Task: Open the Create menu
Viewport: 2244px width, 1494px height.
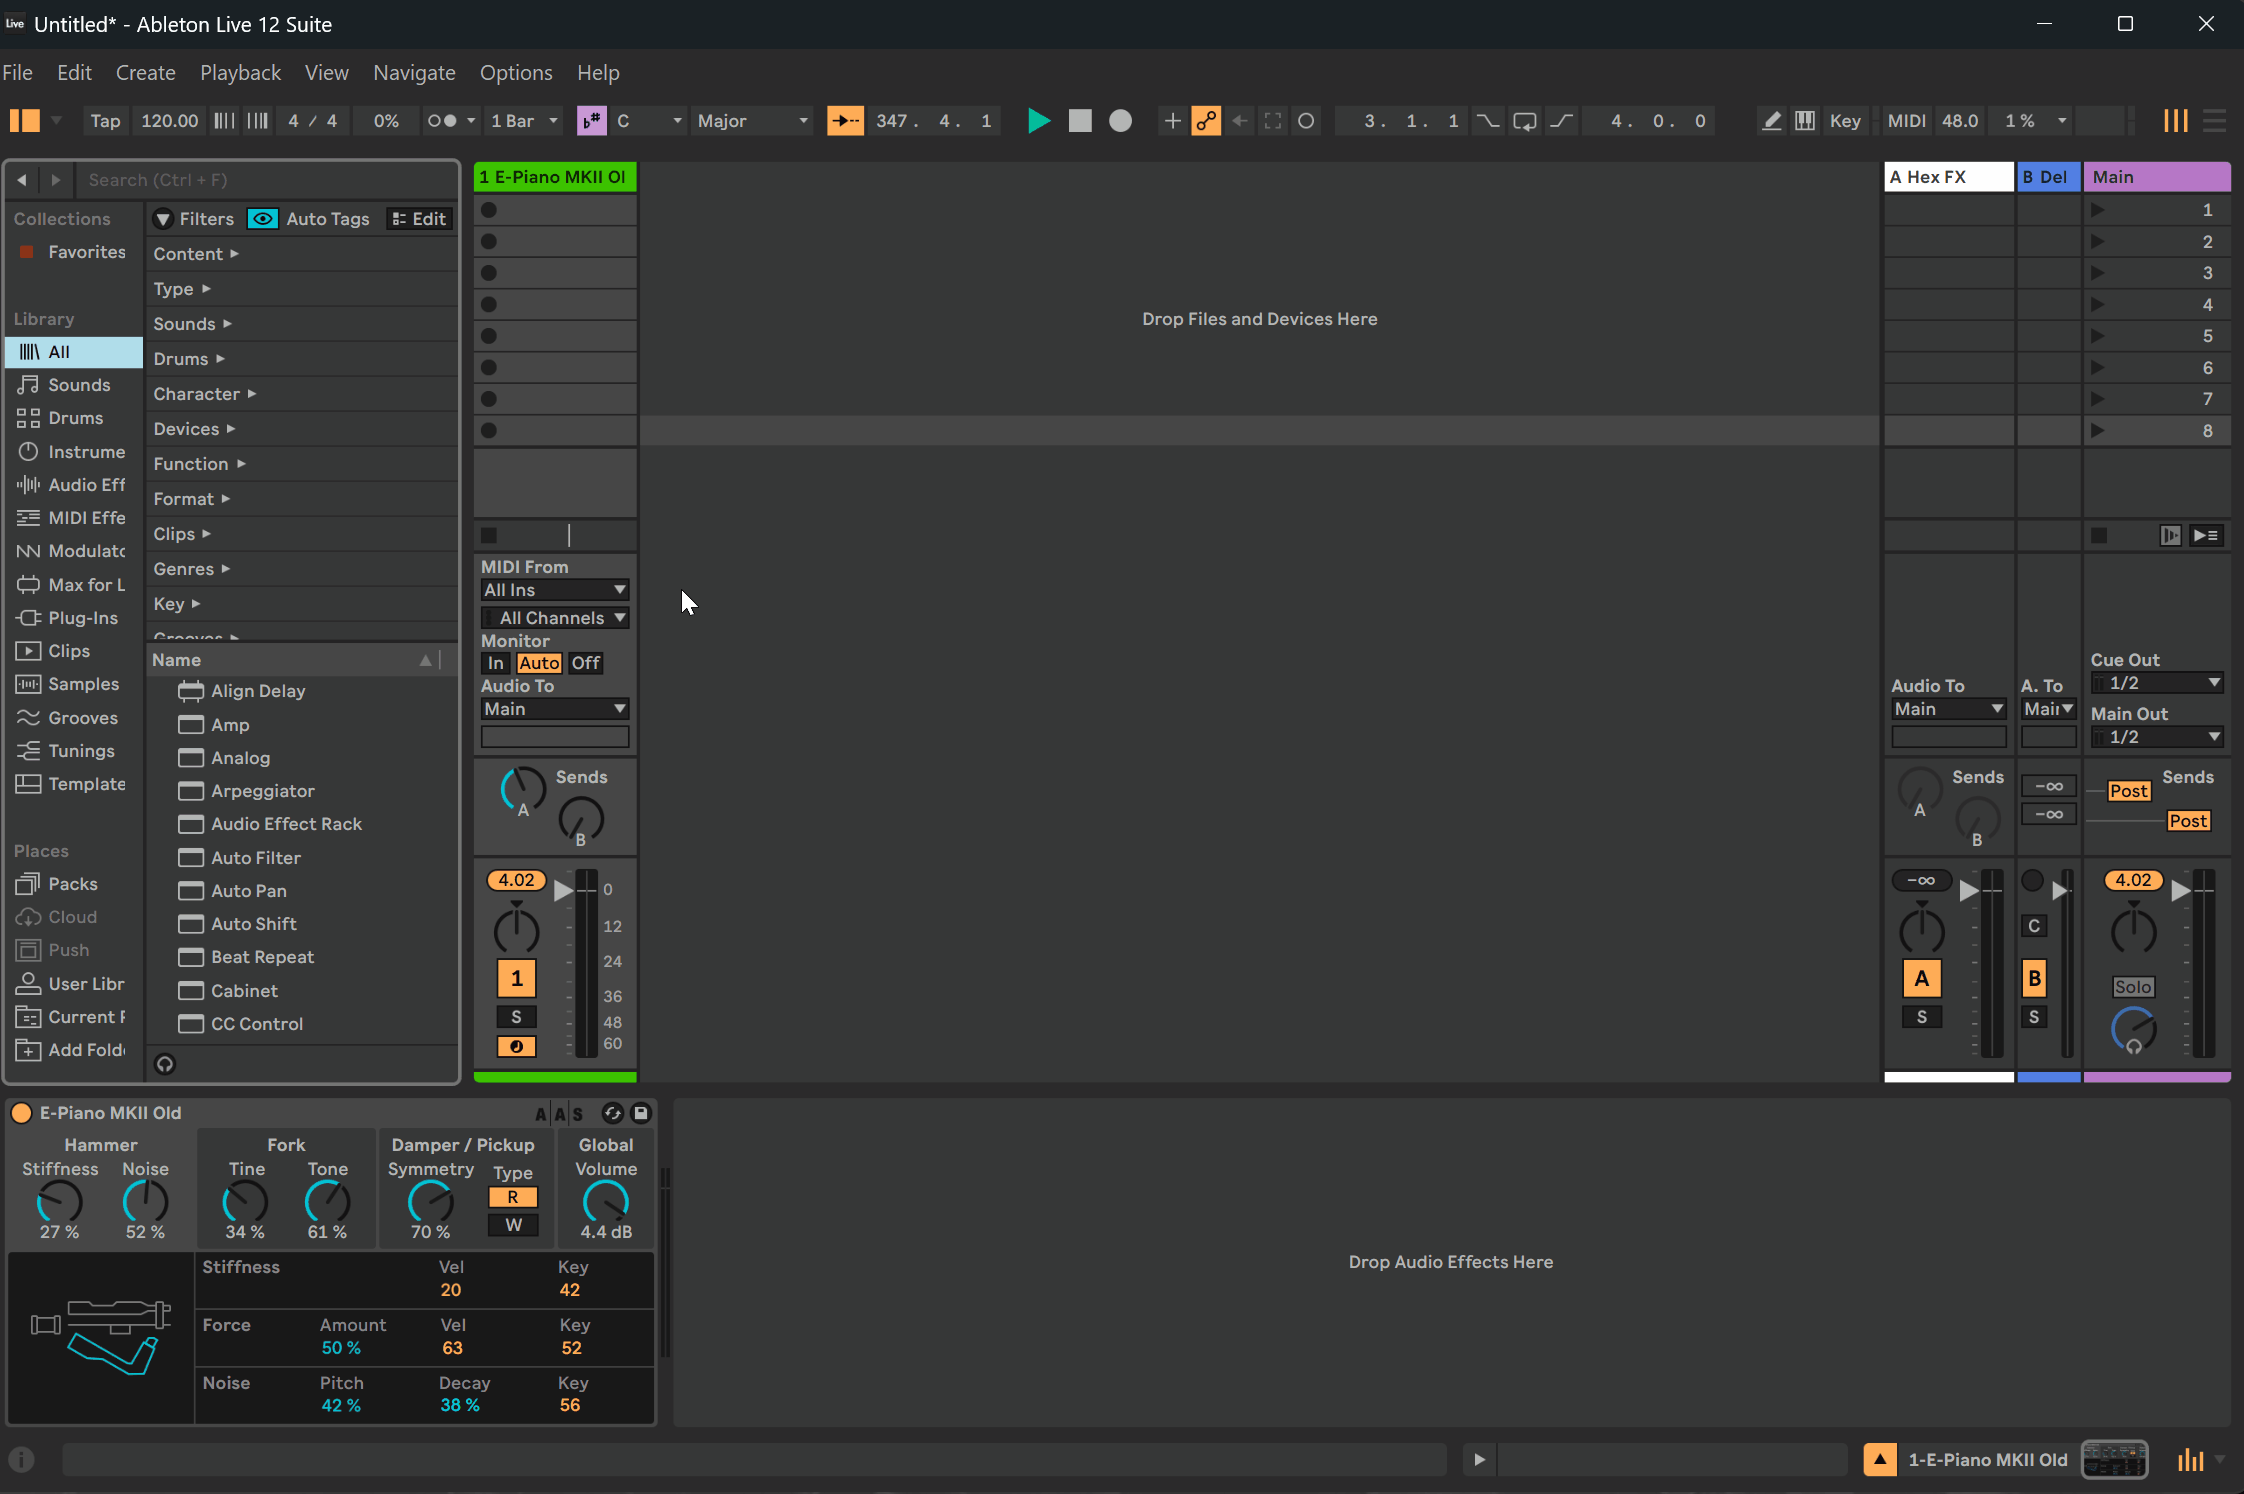Action: click(145, 73)
